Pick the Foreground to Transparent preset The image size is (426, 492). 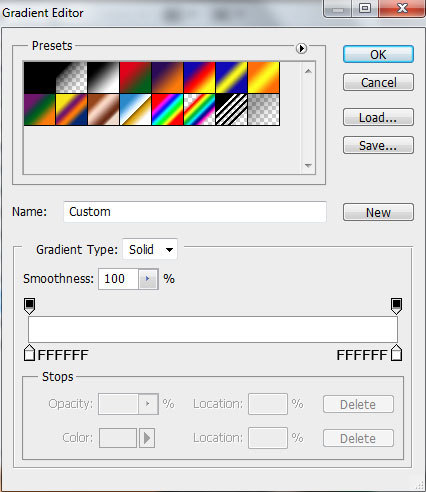click(71, 77)
